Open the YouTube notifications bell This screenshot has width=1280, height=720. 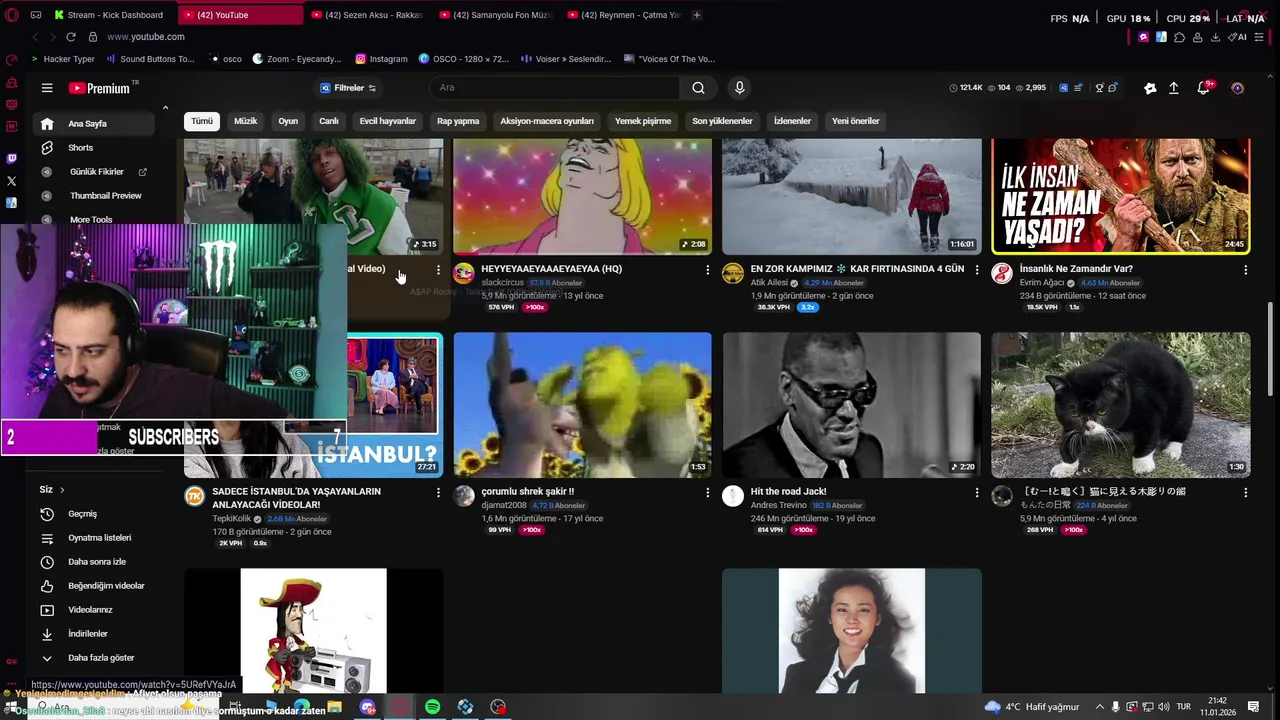[x=1204, y=88]
